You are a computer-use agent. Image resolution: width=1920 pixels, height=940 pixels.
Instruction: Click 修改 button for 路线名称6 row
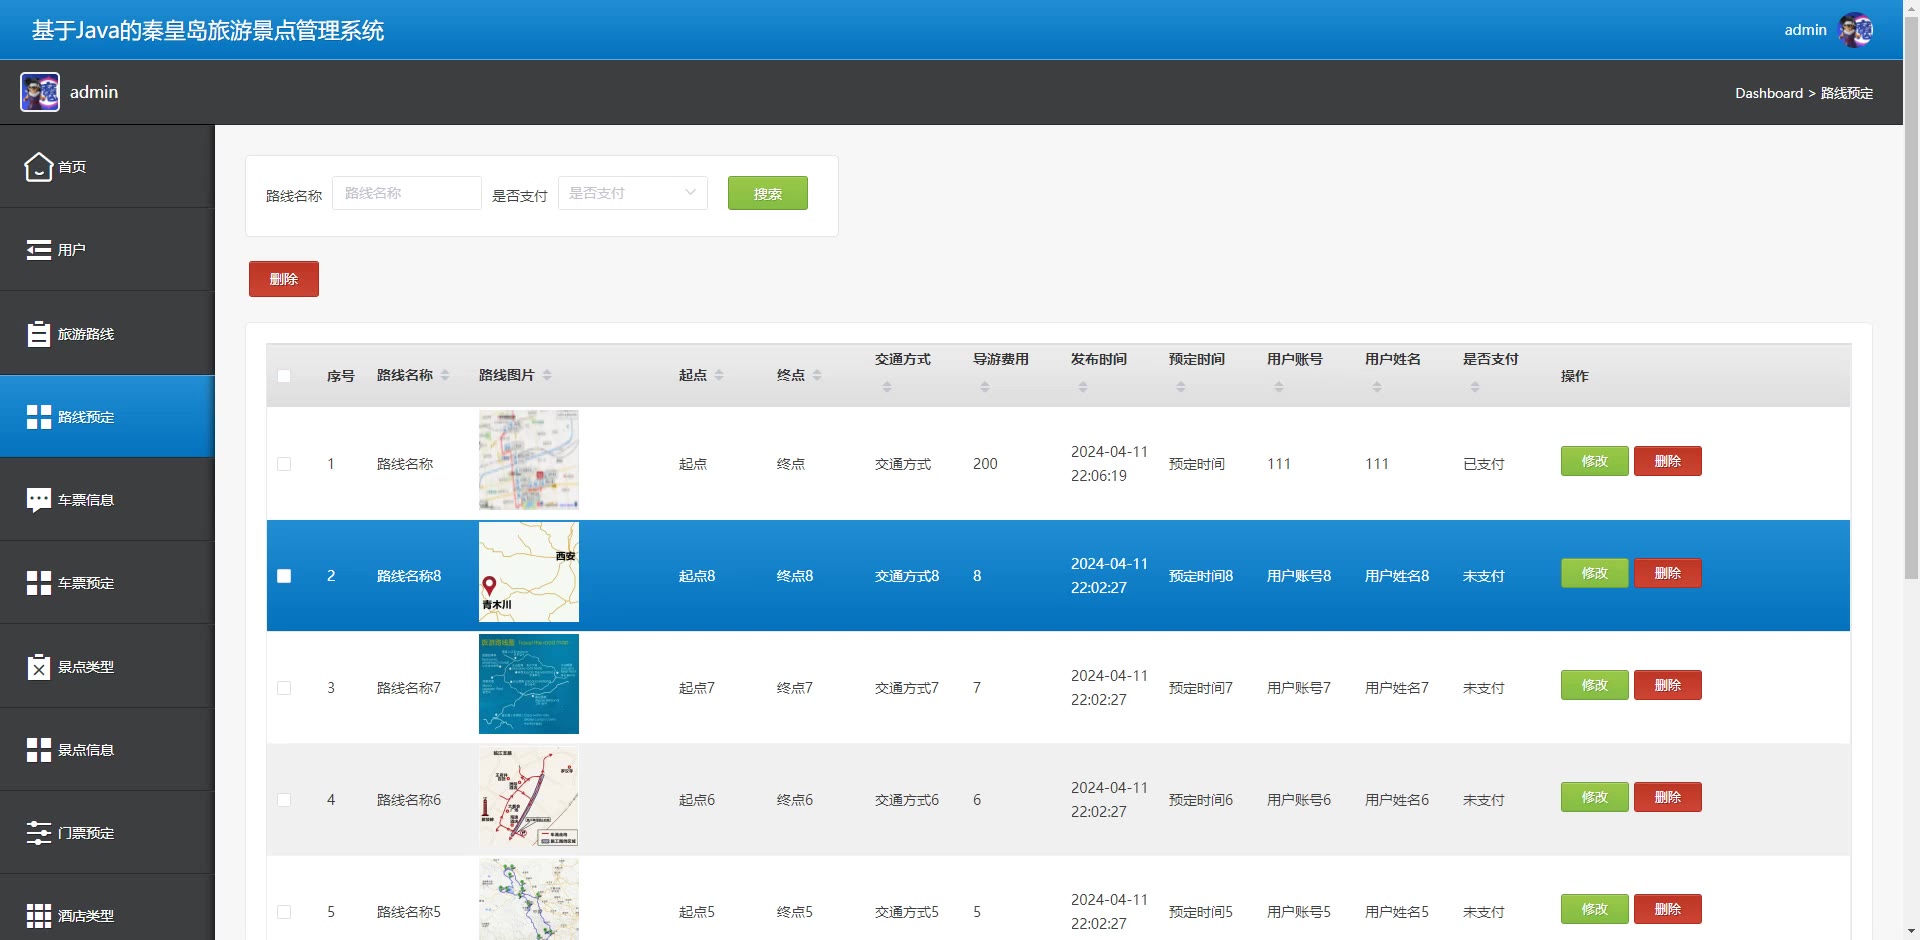pyautogui.click(x=1594, y=797)
